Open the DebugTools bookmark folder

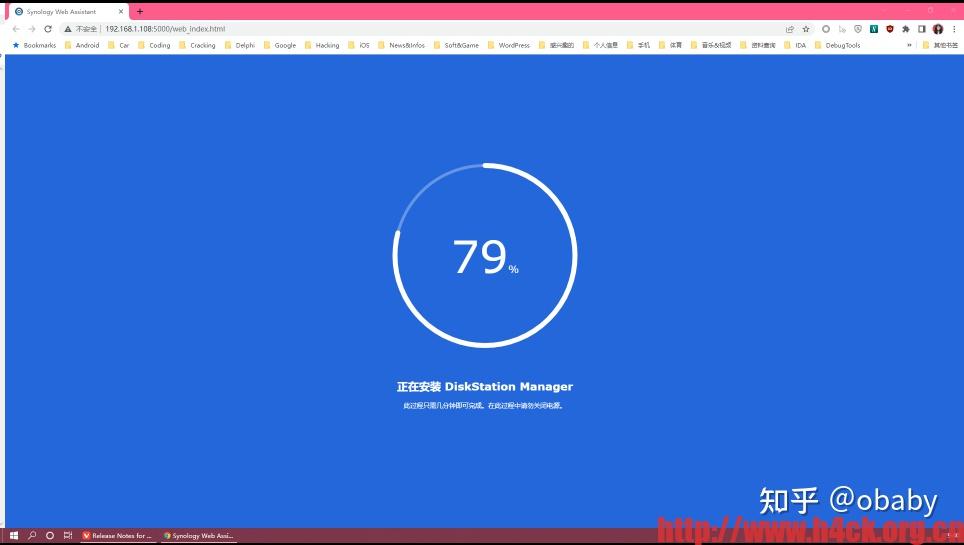coord(837,45)
